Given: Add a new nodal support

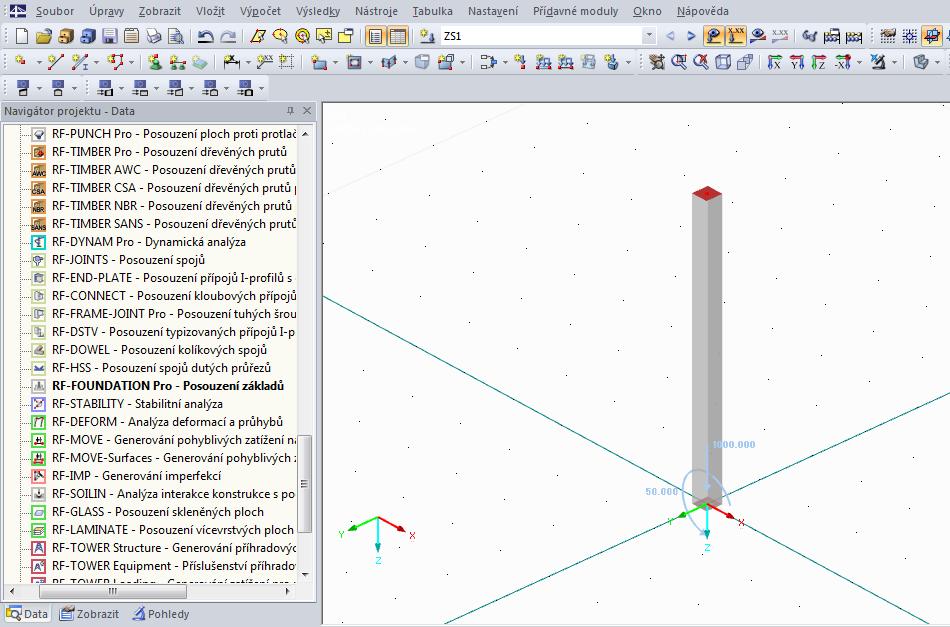Looking at the screenshot, I should tap(155, 62).
